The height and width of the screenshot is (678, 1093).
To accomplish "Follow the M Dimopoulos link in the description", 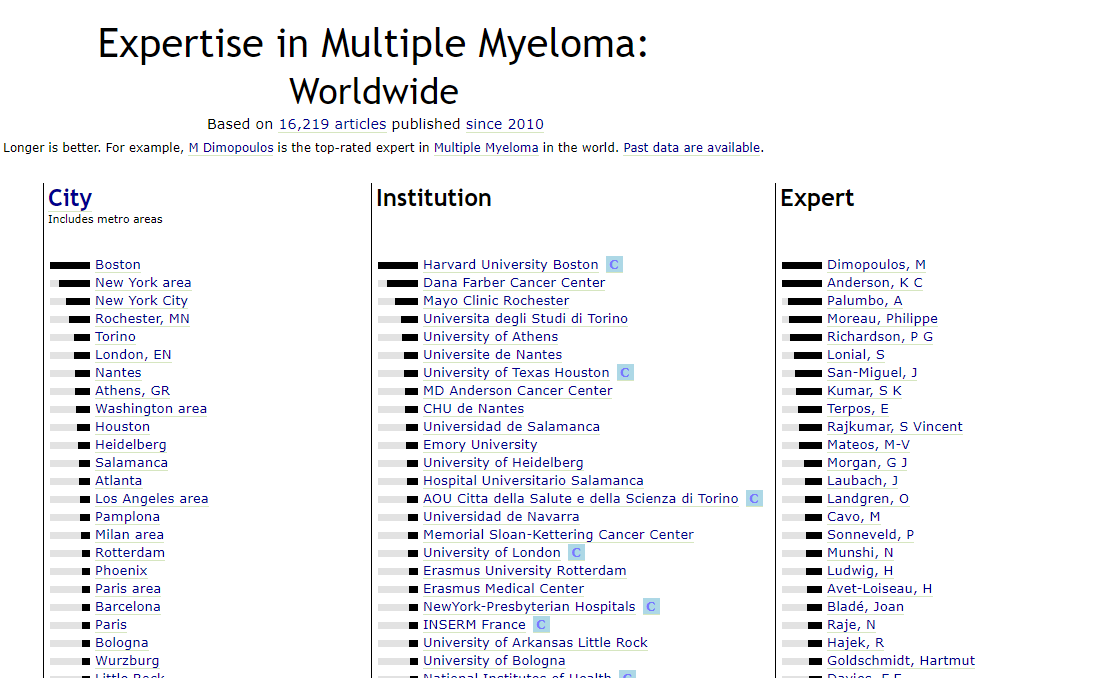I will (231, 148).
